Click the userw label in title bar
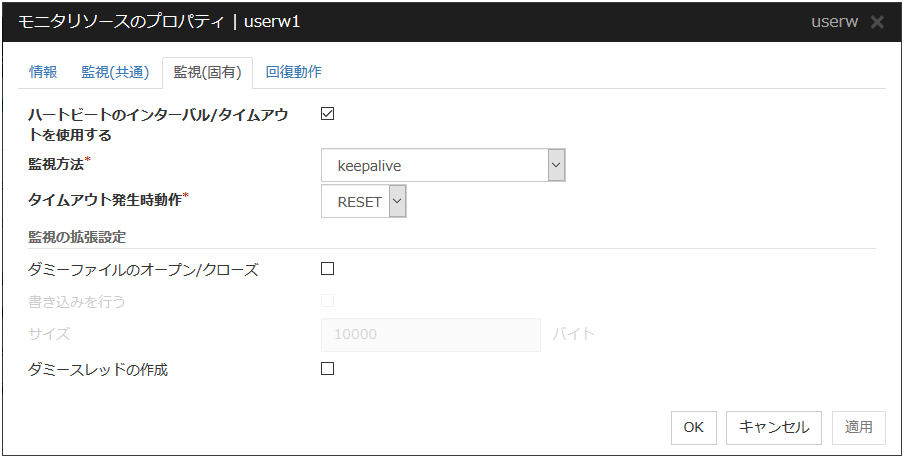904x458 pixels. pos(834,22)
